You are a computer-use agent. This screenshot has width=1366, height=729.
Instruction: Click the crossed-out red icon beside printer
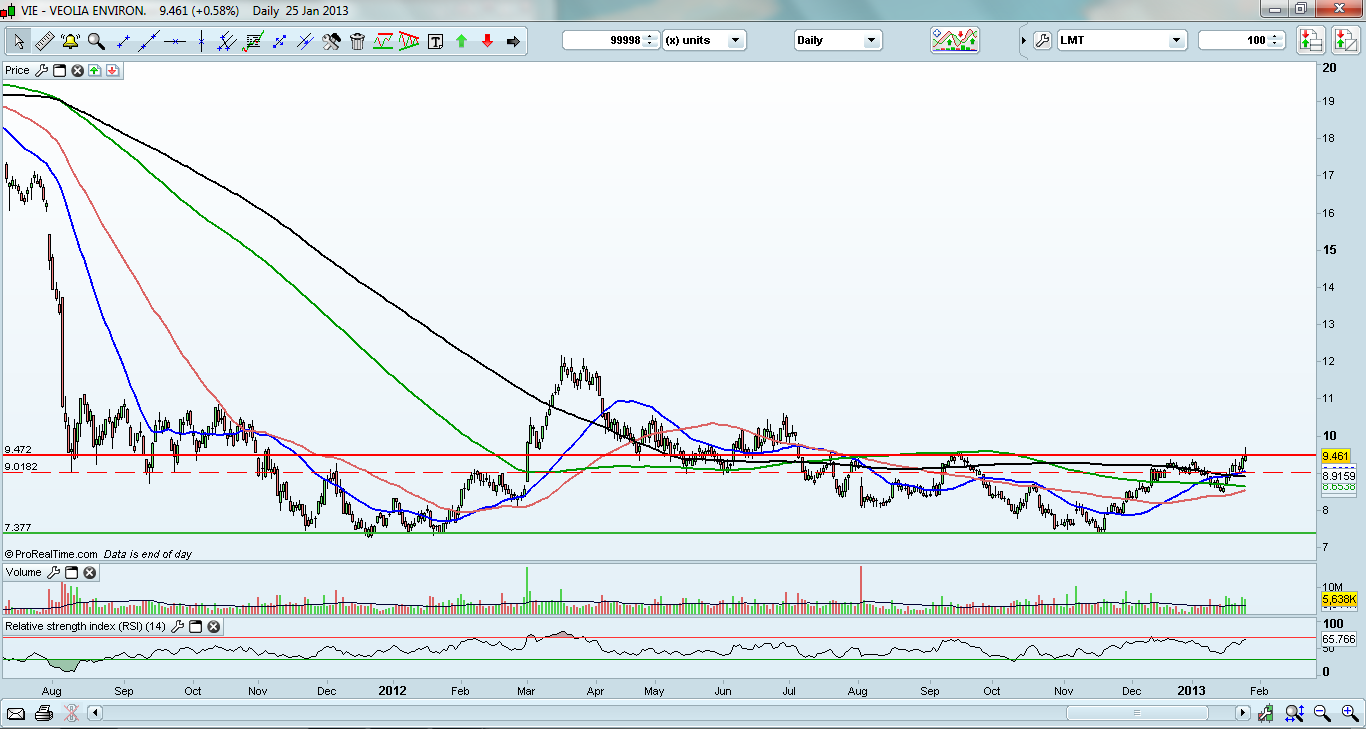[71, 713]
